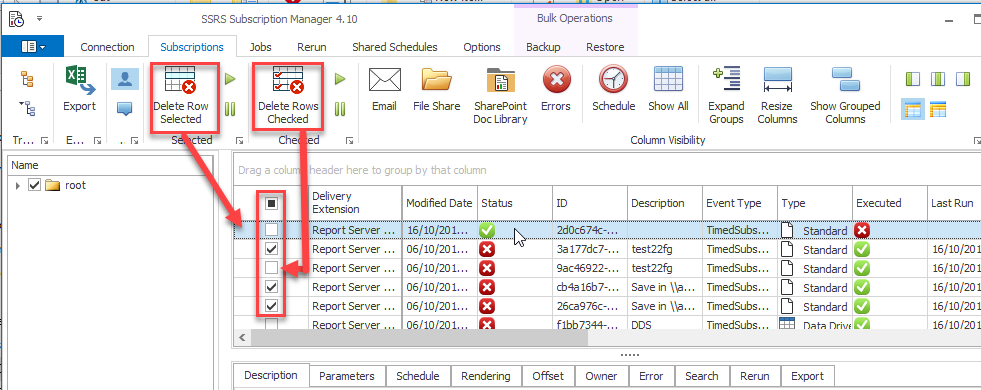Click the red Errors icon

click(557, 80)
